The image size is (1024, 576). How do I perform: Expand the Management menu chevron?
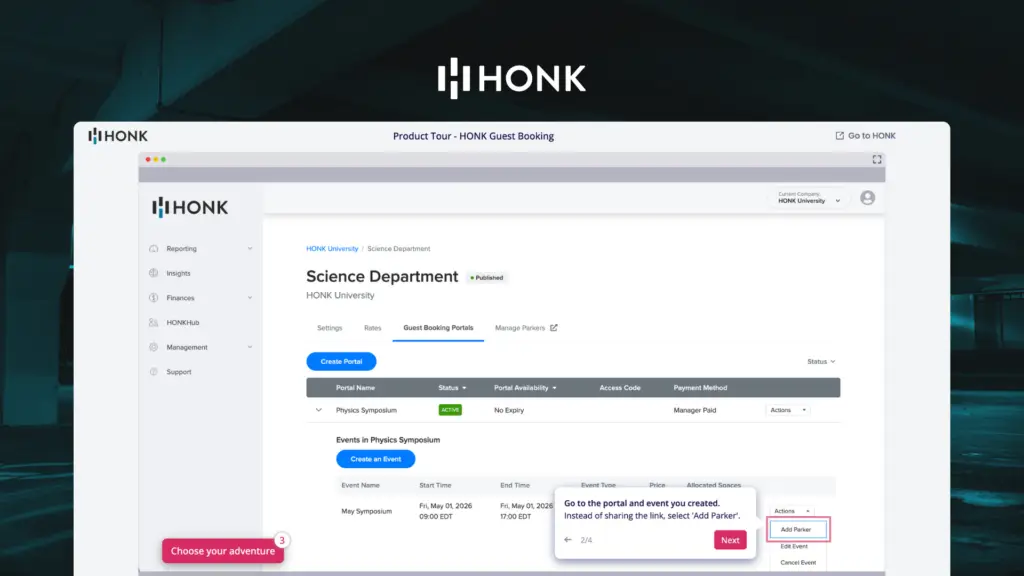tap(249, 347)
